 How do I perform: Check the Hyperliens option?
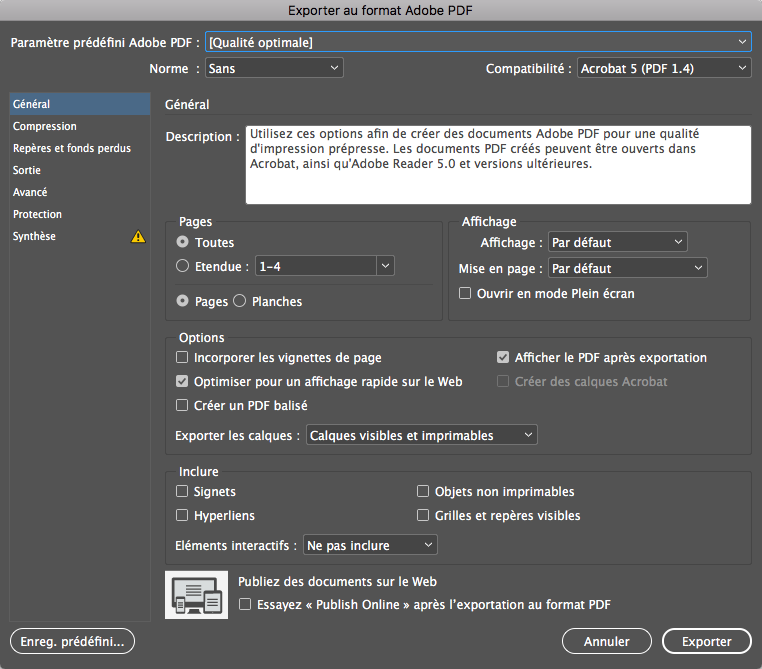(182, 516)
